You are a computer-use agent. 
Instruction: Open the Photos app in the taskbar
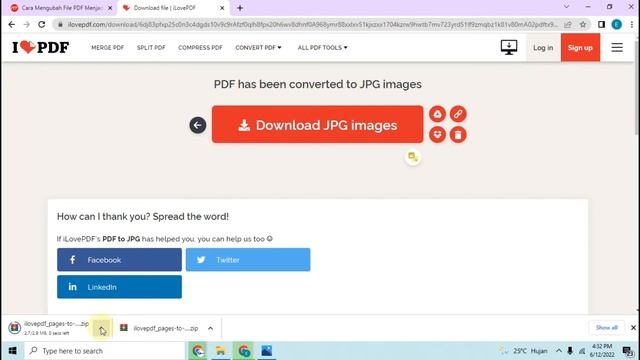(267, 351)
